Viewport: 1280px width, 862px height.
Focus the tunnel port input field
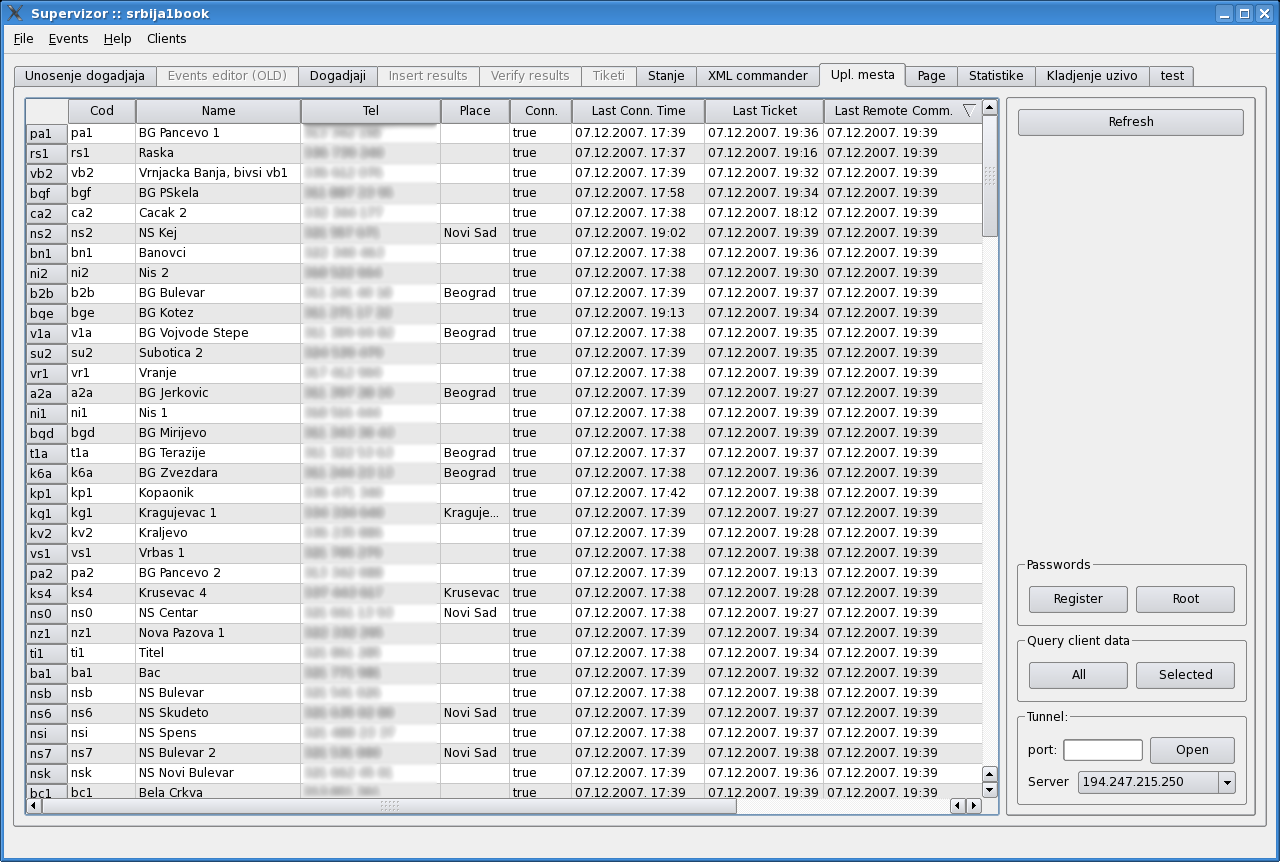[1102, 750]
